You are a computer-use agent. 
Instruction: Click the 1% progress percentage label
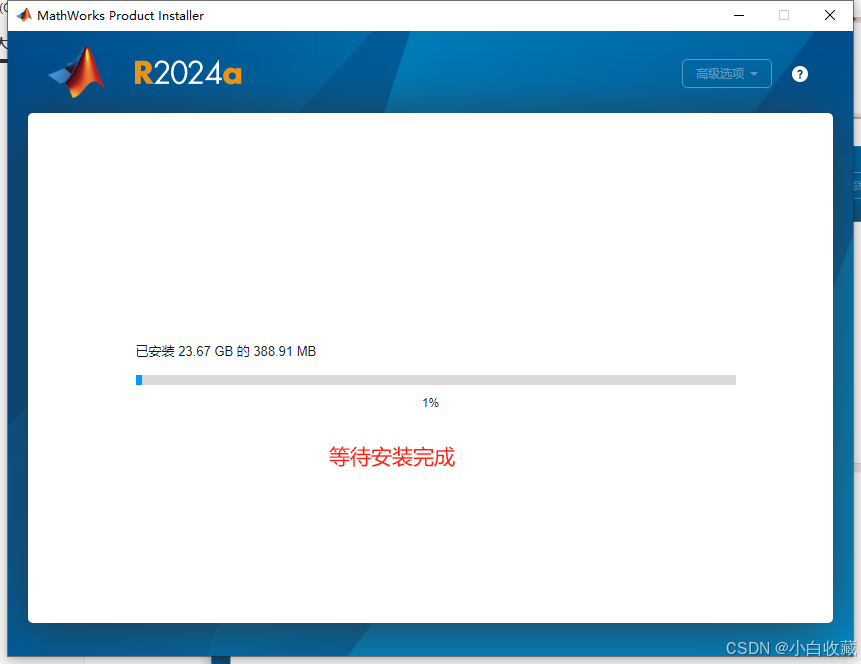point(430,403)
